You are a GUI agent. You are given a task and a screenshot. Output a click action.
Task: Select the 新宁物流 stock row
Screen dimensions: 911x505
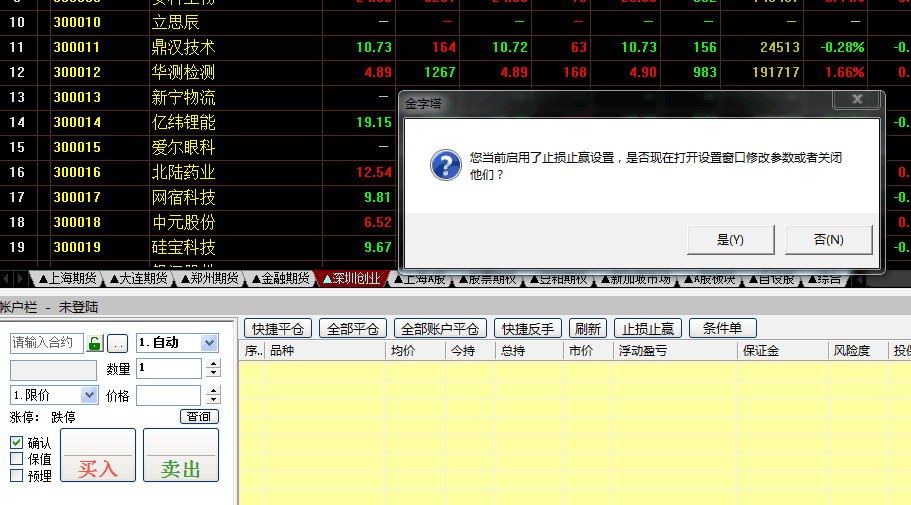click(199, 97)
